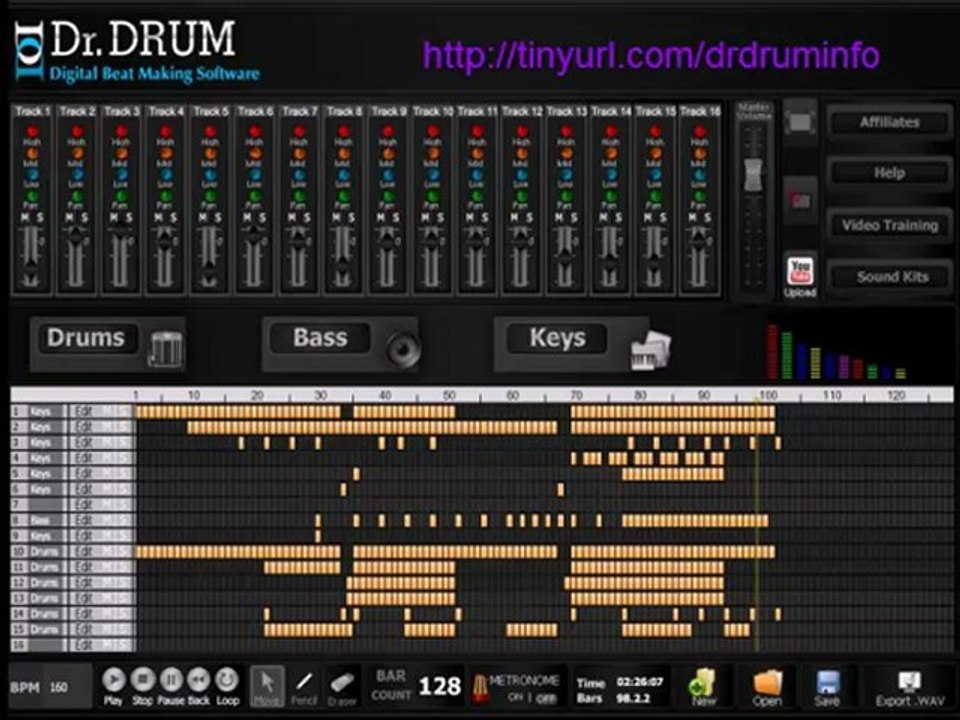Turn the metronome OFF
Image resolution: width=960 pixels, height=720 pixels.
[x=546, y=697]
